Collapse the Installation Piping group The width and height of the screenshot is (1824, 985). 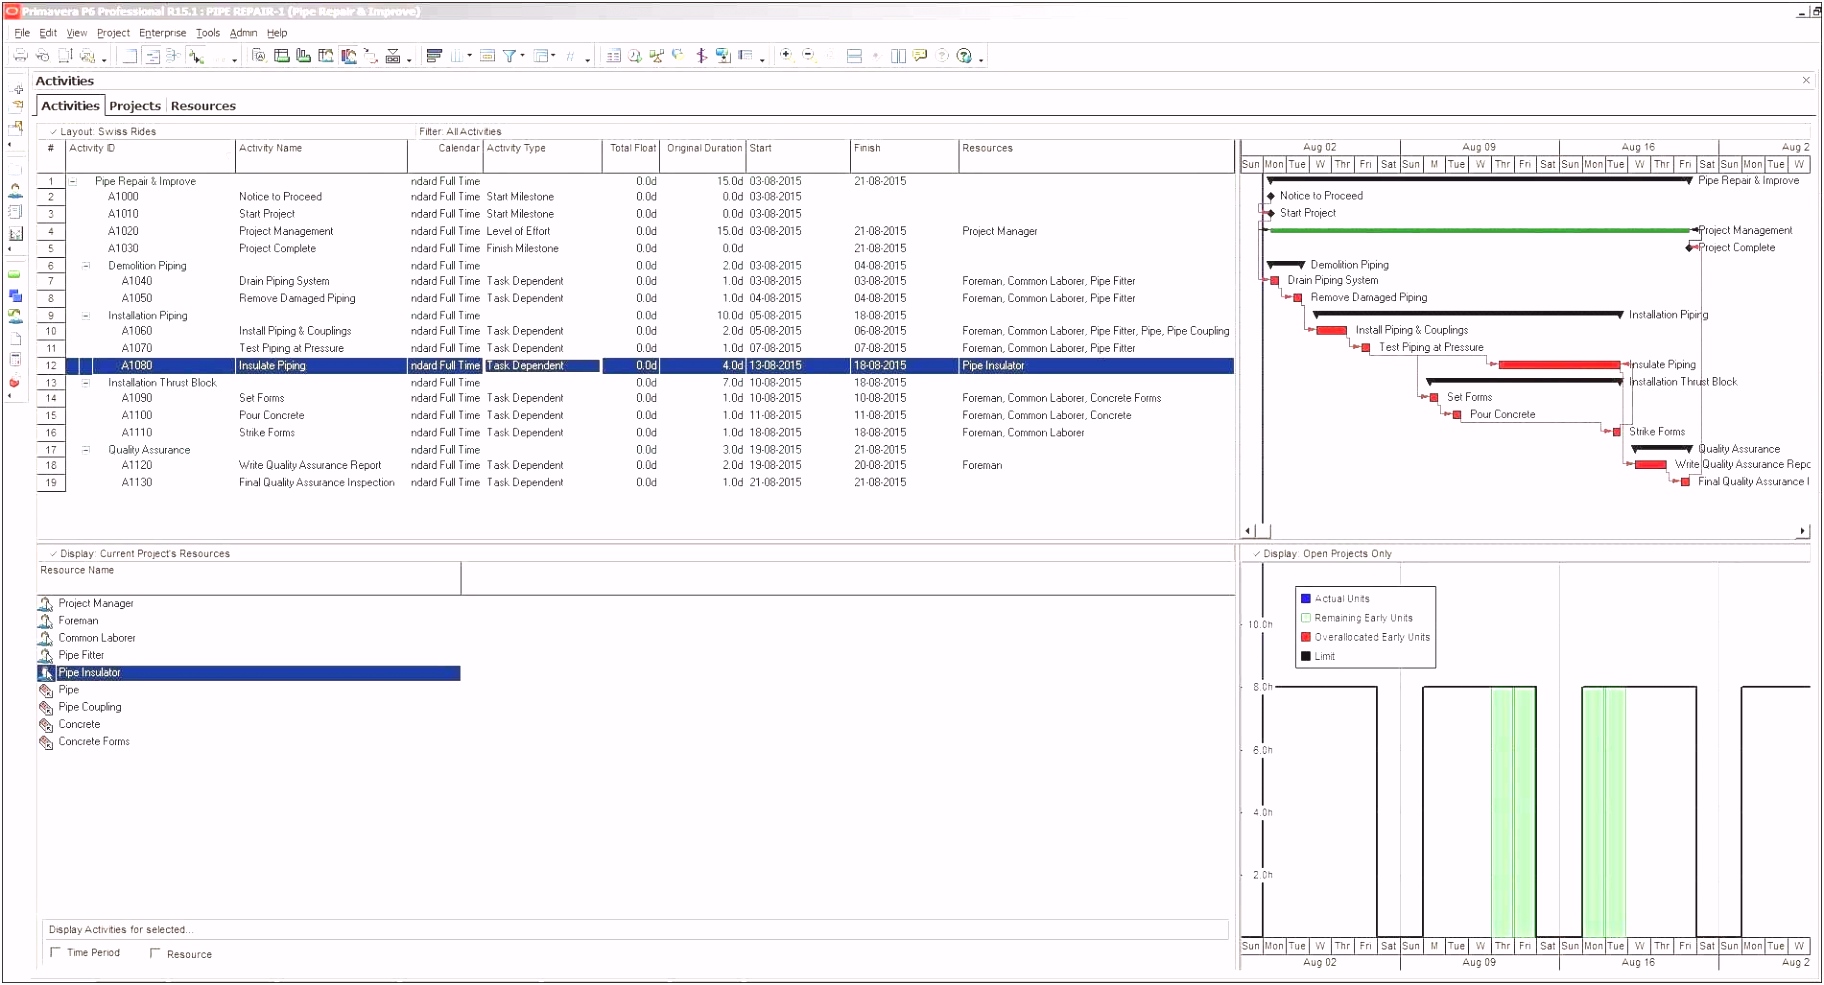click(86, 316)
